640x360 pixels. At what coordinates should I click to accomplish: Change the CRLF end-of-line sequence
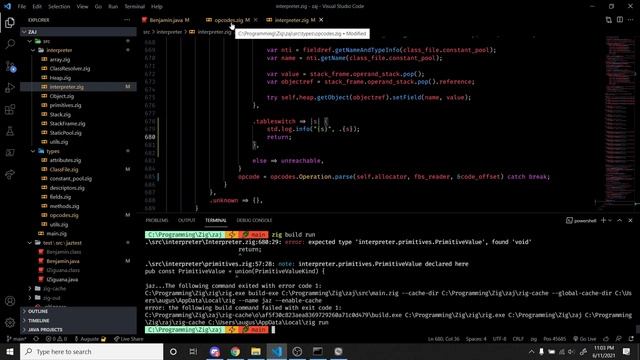click(x=518, y=339)
